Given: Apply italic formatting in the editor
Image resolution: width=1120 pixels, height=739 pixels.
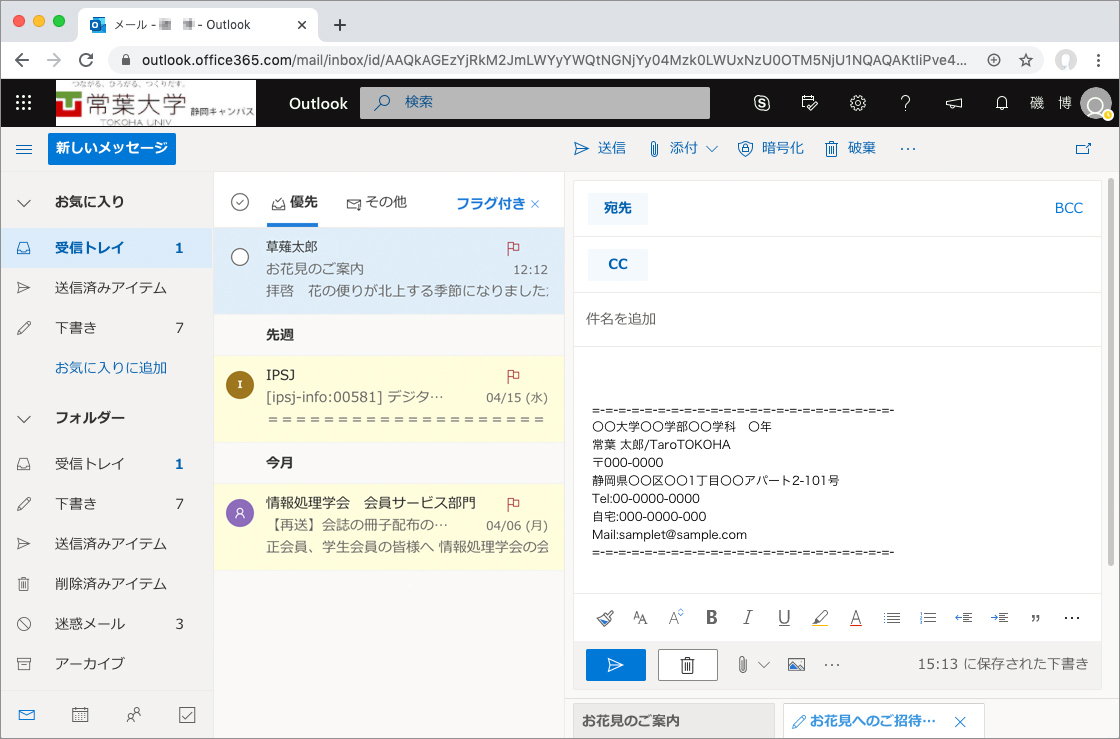Looking at the screenshot, I should pos(748,618).
